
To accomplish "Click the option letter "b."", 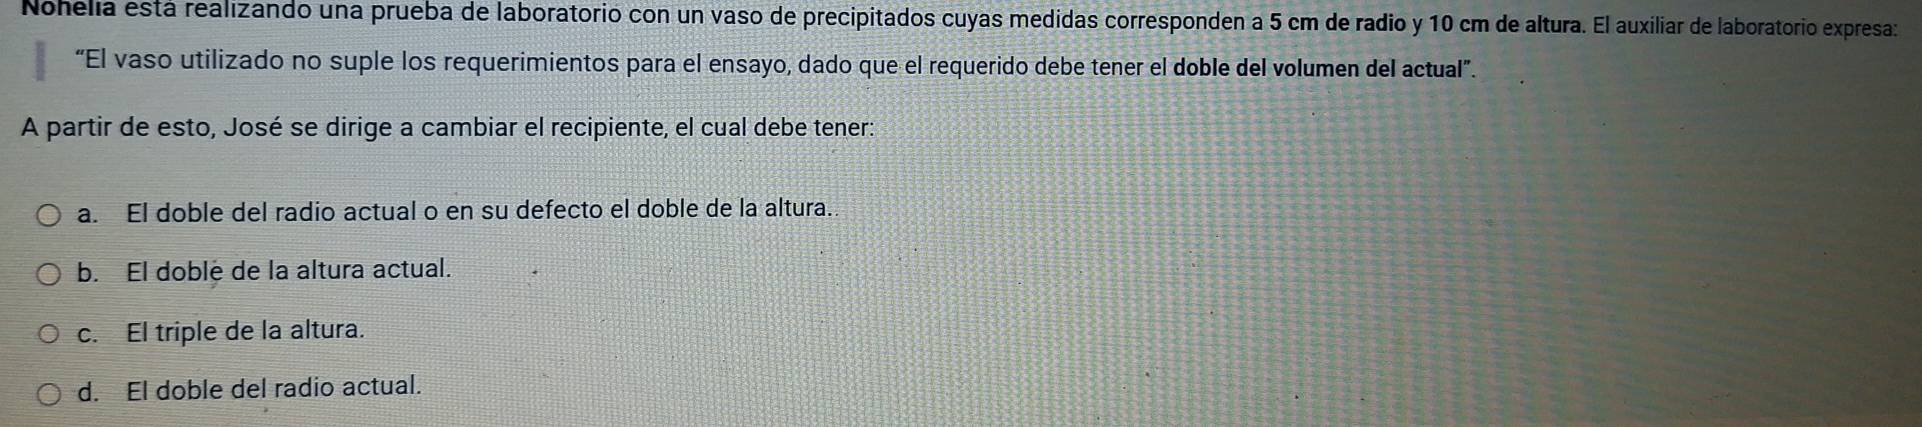I will click(x=88, y=272).
